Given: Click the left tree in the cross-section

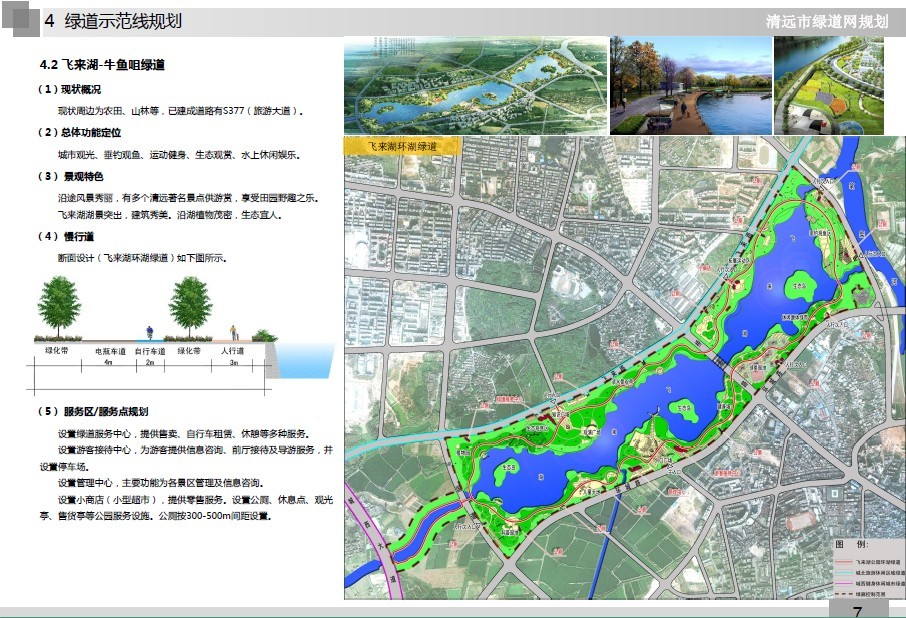Looking at the screenshot, I should coord(60,306).
